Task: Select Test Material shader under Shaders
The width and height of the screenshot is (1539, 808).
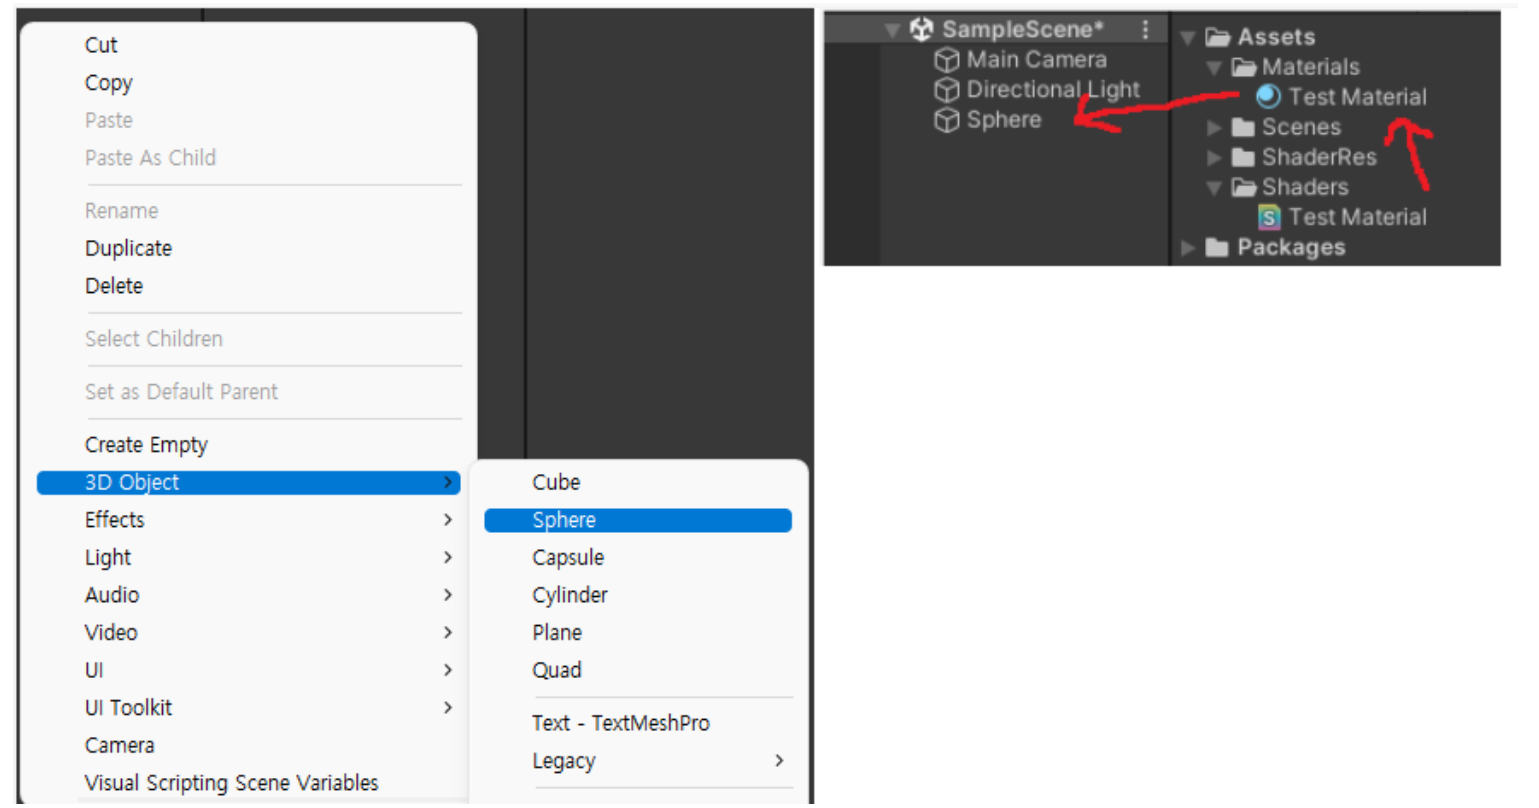Action: point(1357,217)
